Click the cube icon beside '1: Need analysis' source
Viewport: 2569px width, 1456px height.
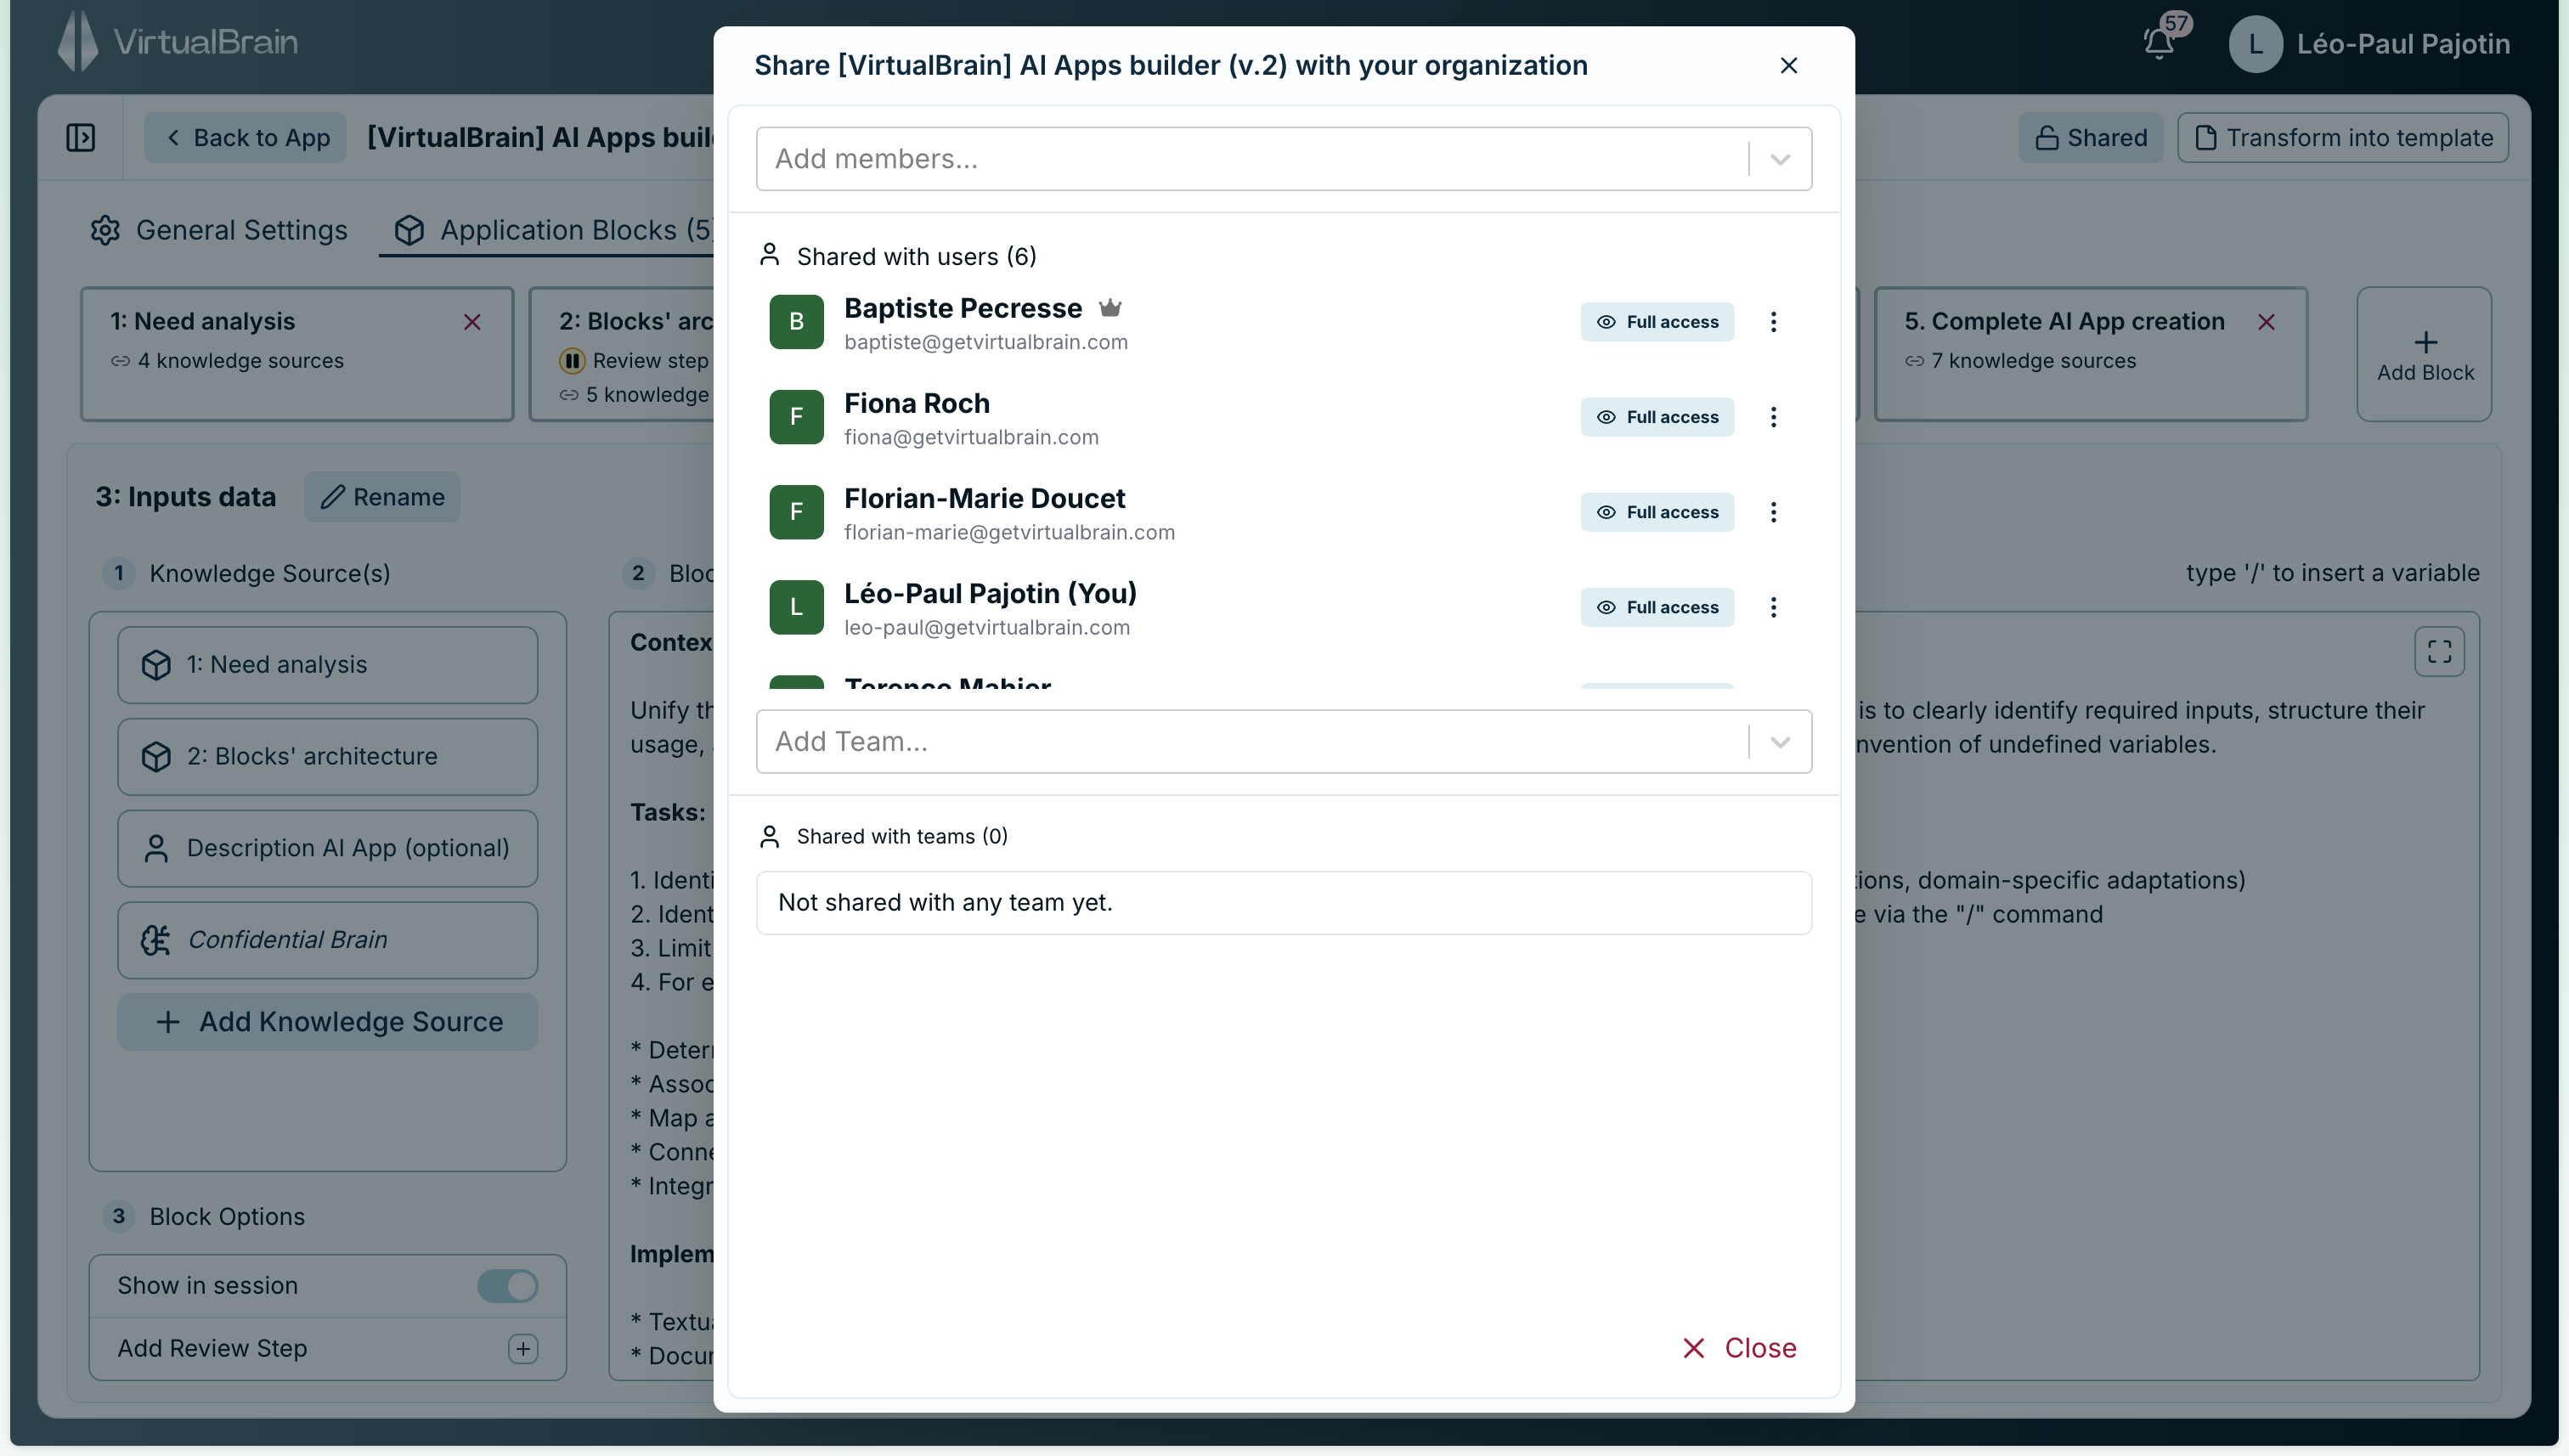point(156,665)
